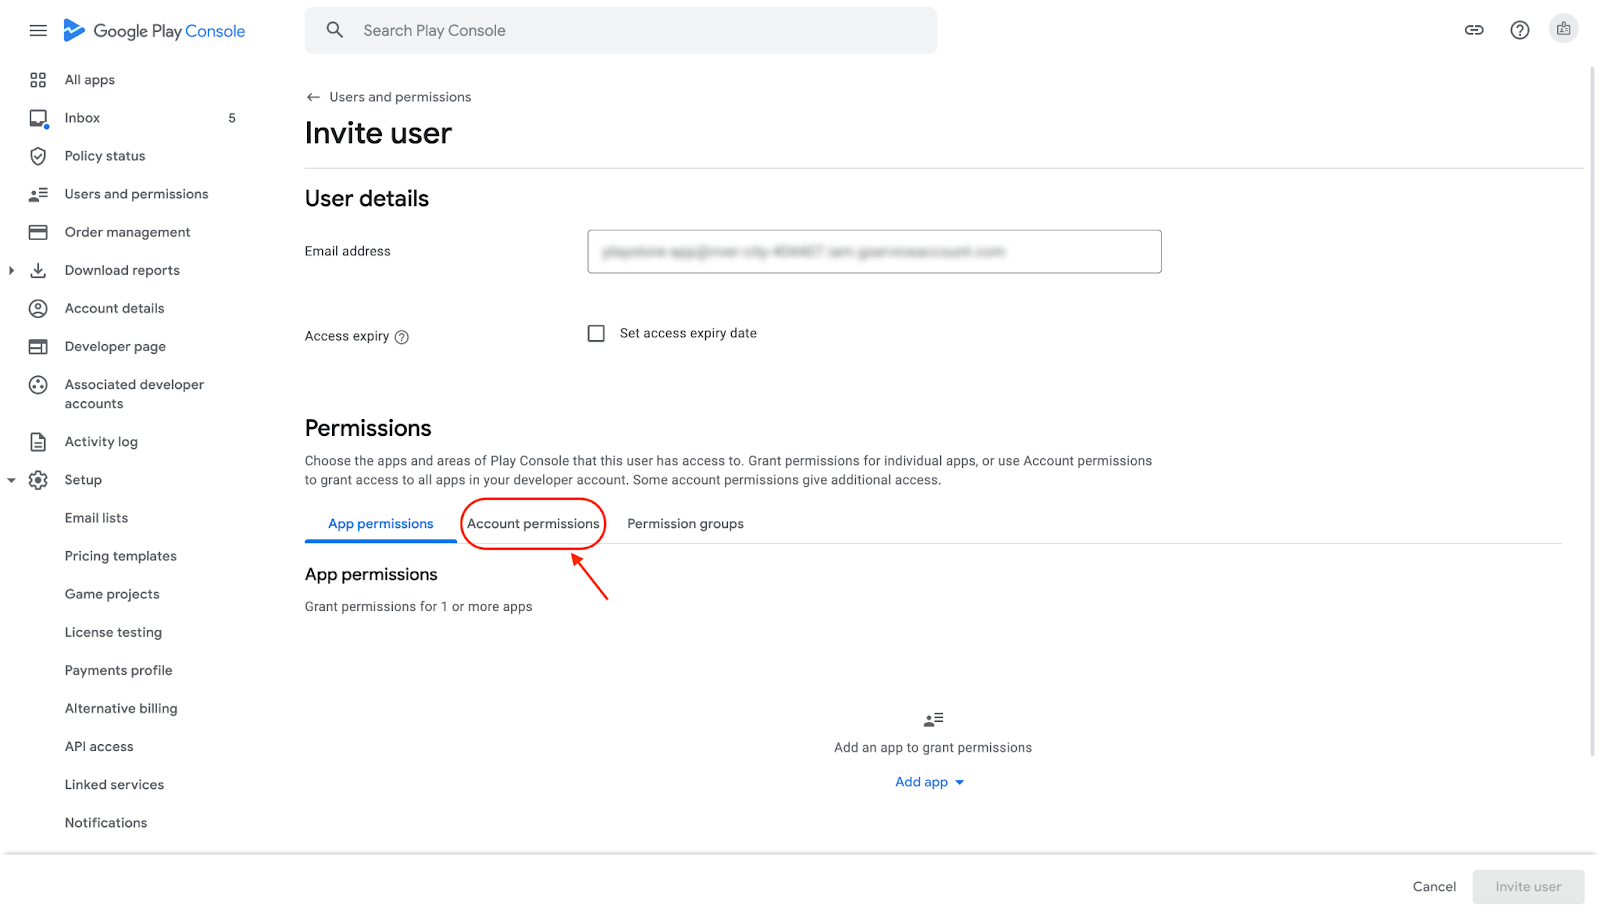Screen dimensions: 1600x919
Task: Open API access in the sidebar
Action: 99,747
